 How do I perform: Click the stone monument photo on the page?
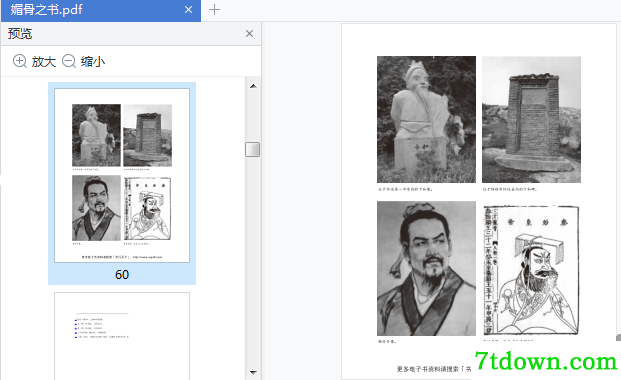click(x=531, y=119)
